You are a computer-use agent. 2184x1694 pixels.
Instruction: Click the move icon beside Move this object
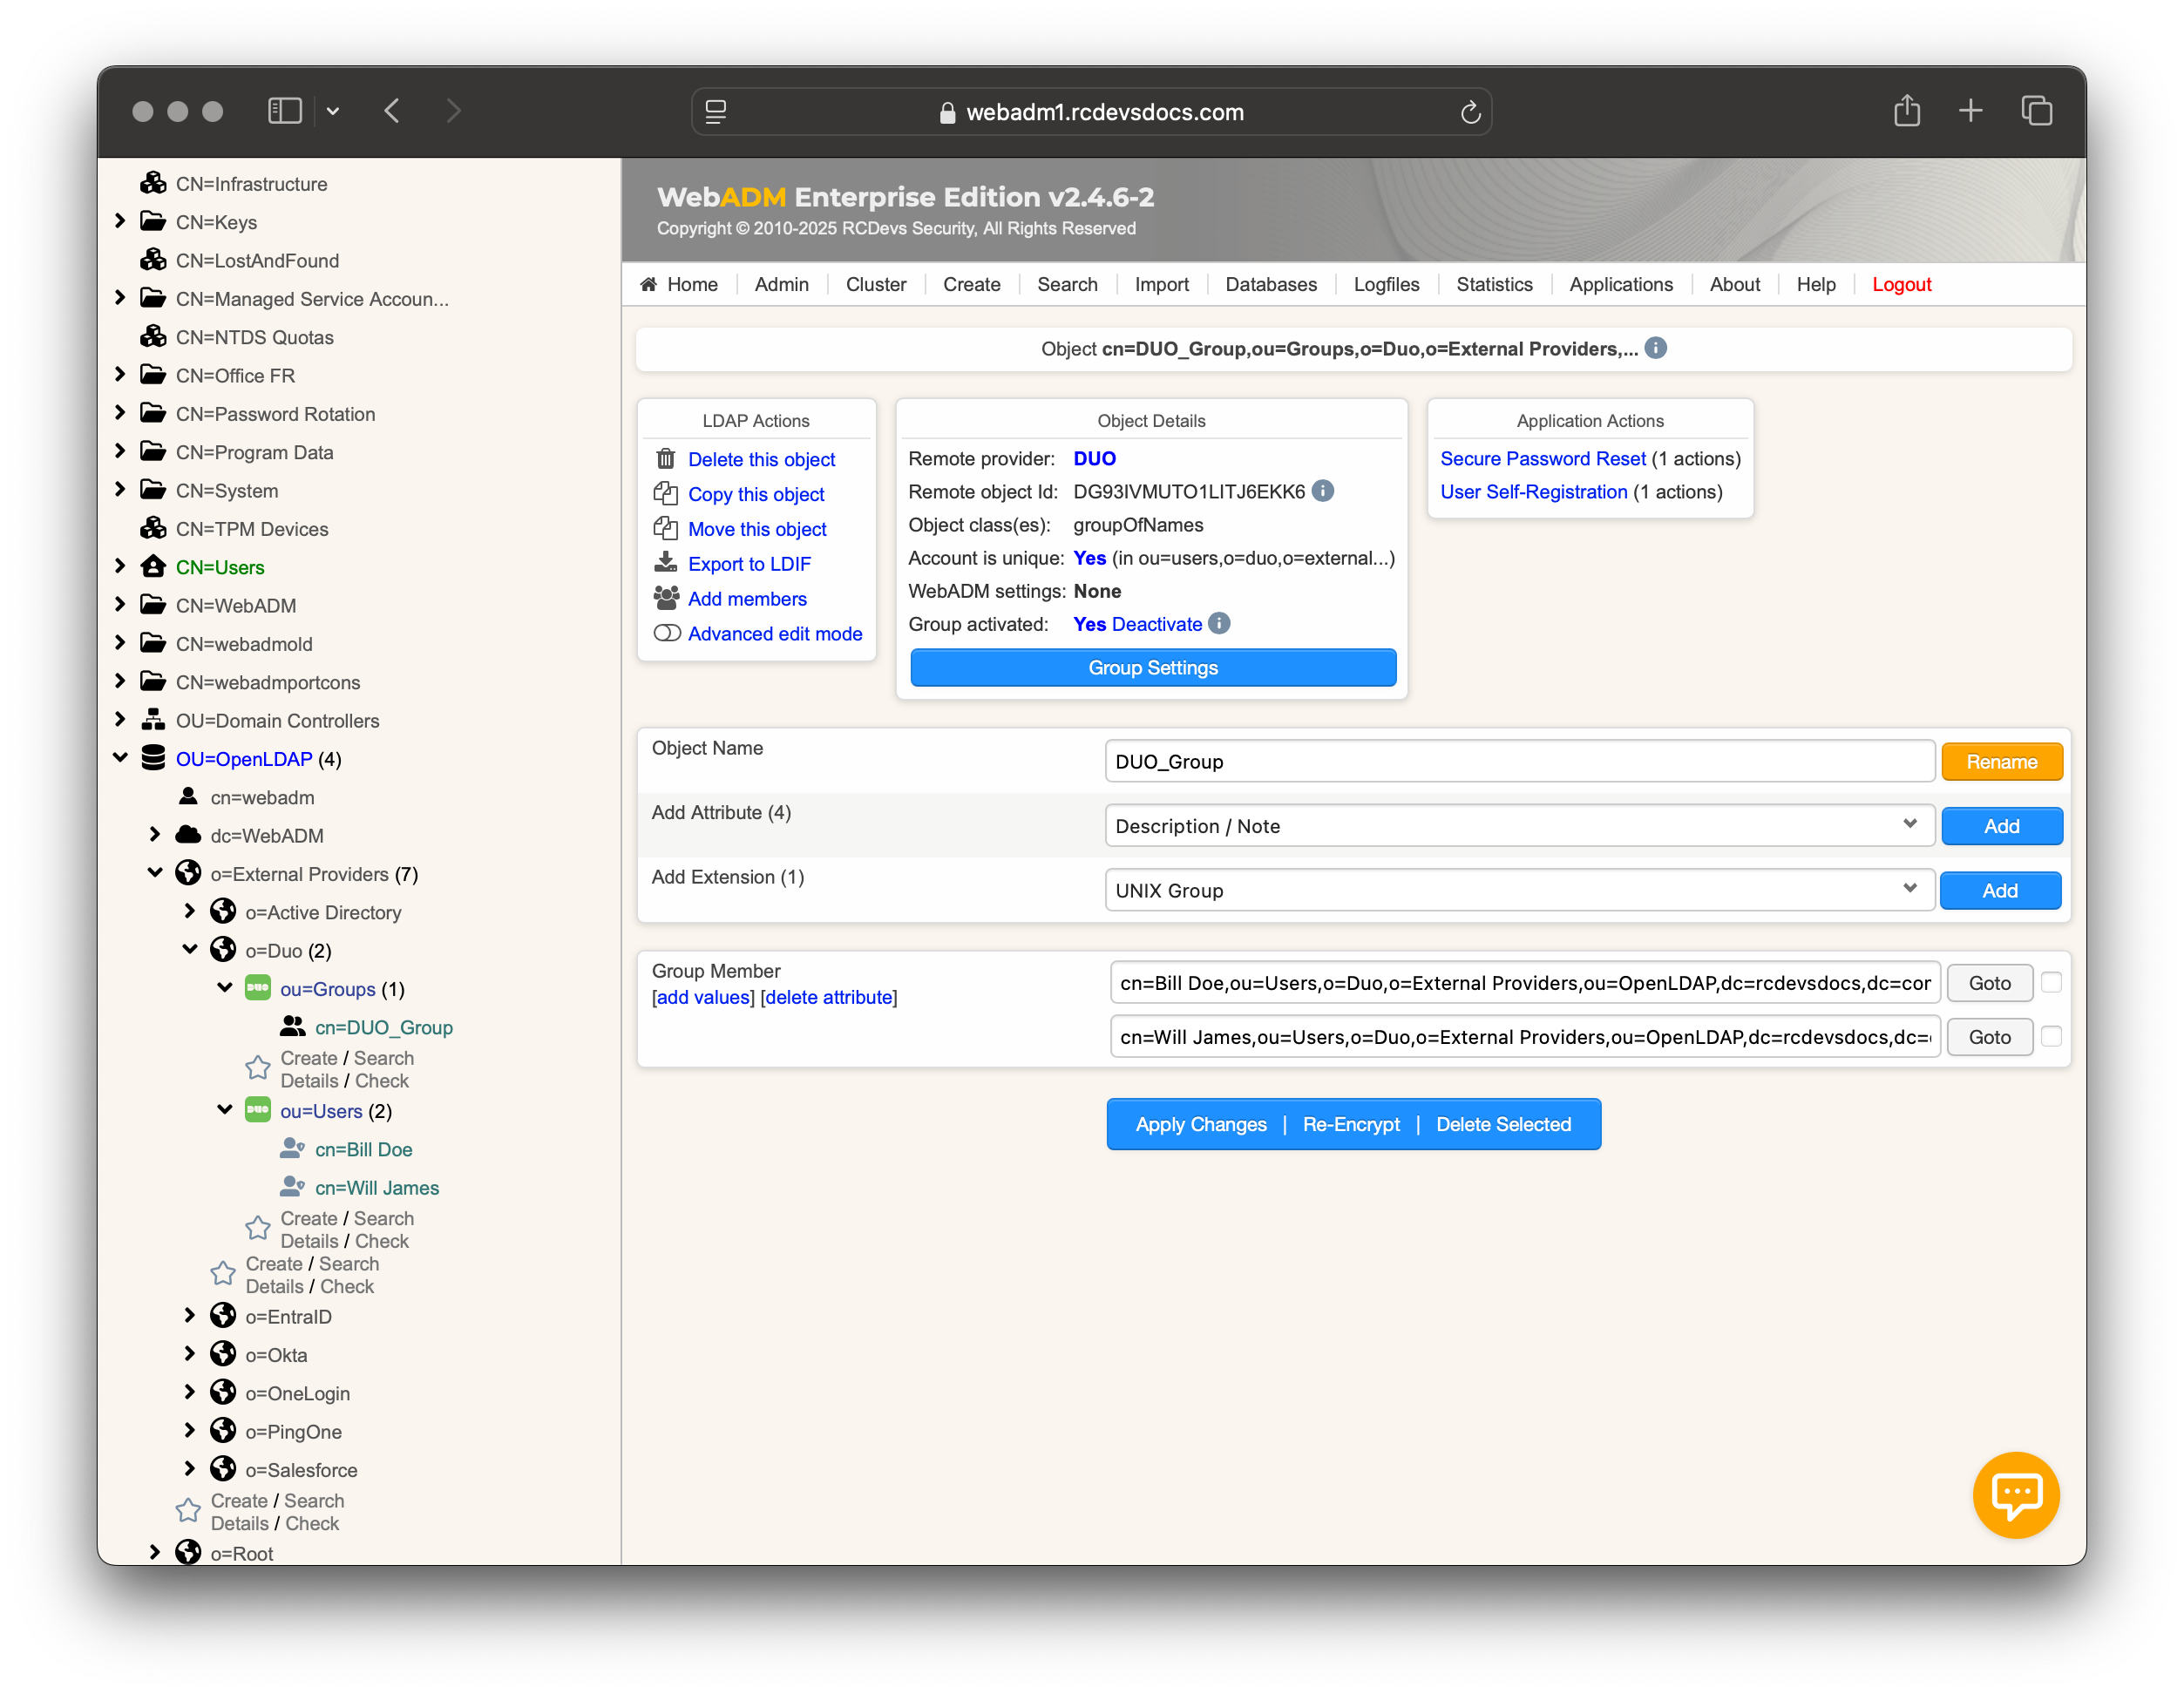point(666,529)
